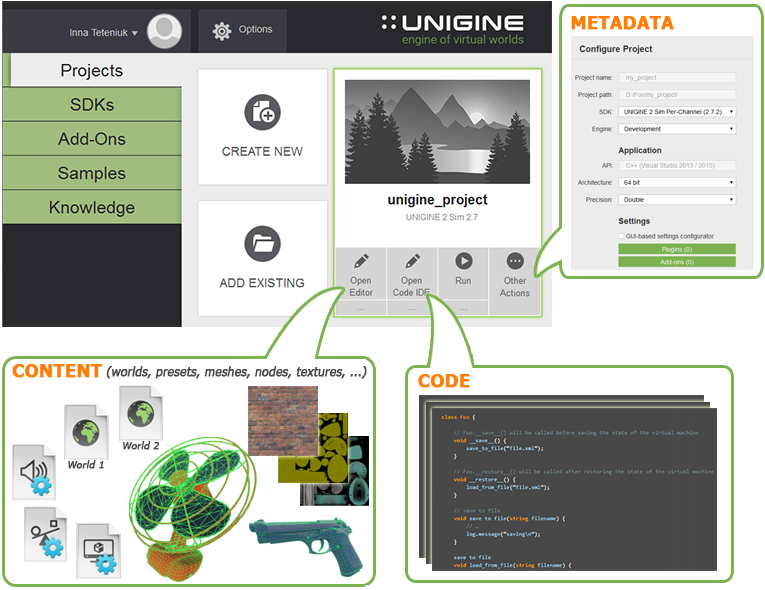
Task: Switch to the Add-Ons tab
Action: tap(93, 139)
